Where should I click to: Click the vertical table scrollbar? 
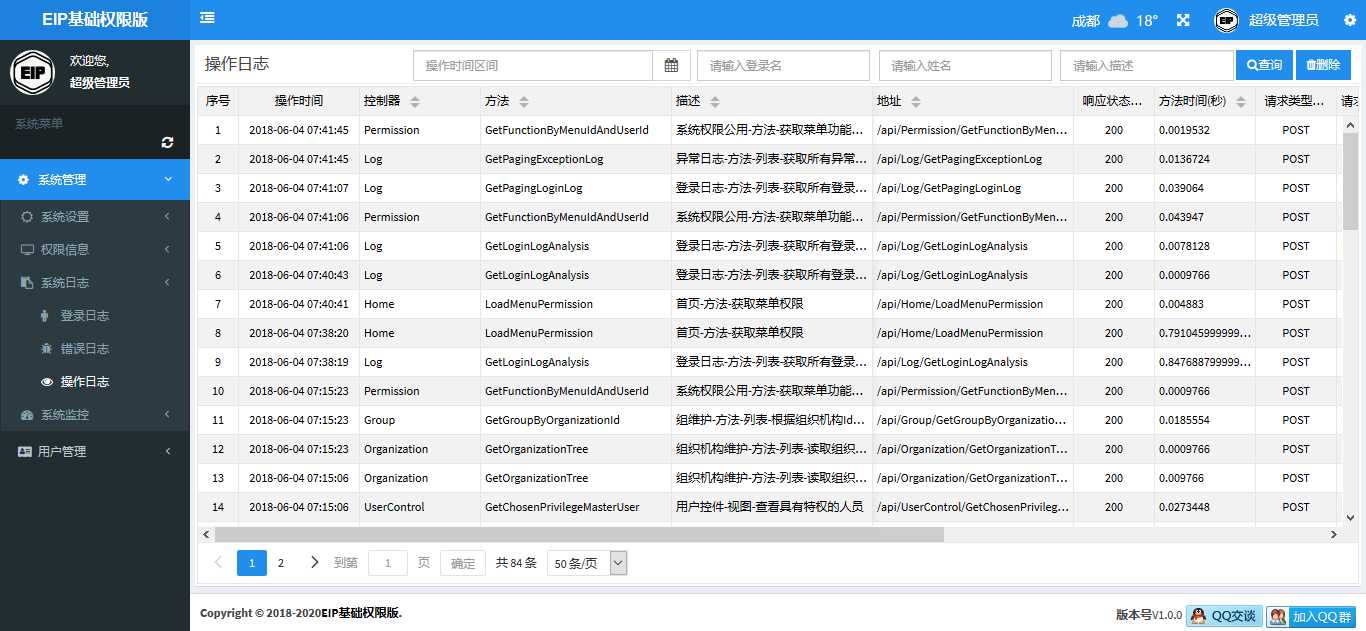[1350, 180]
